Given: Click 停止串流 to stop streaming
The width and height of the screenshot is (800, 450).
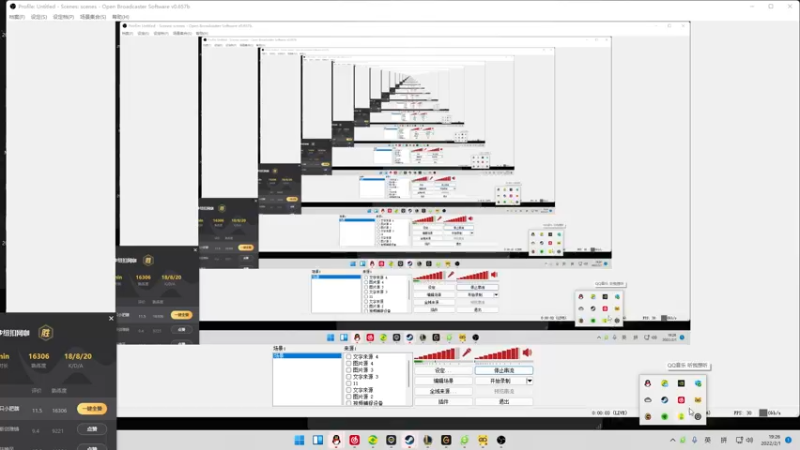Looking at the screenshot, I should [x=504, y=370].
